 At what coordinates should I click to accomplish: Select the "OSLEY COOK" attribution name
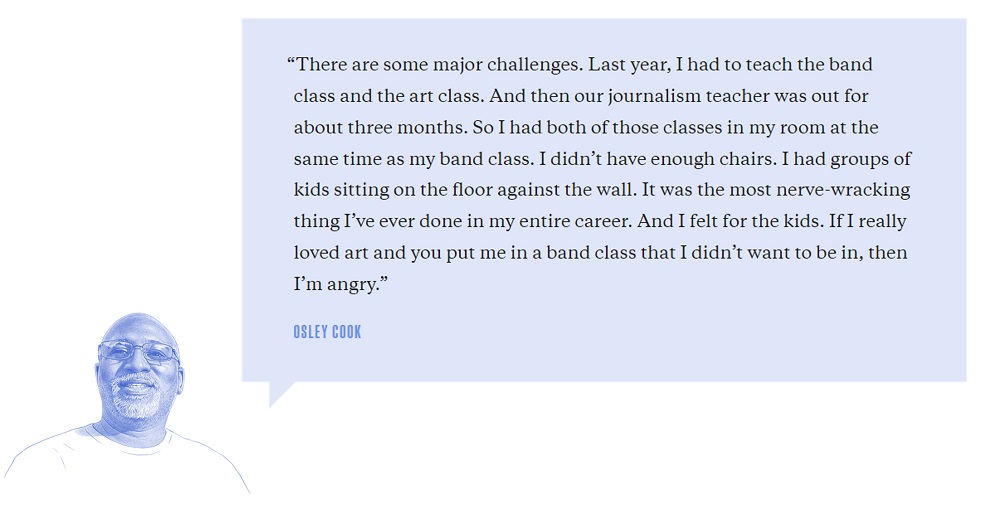tap(327, 331)
